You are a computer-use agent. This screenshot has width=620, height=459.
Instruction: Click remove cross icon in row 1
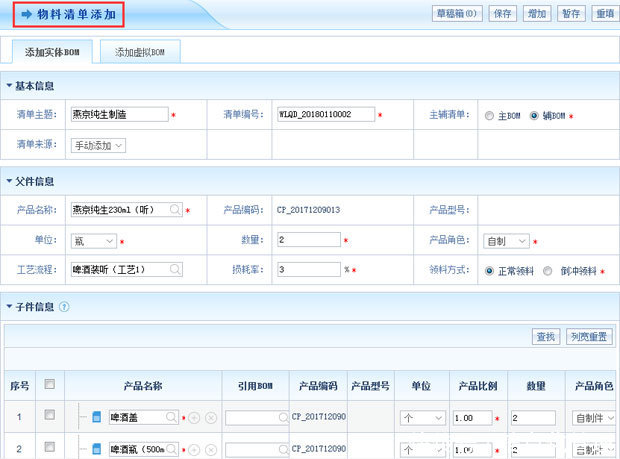pyautogui.click(x=211, y=417)
